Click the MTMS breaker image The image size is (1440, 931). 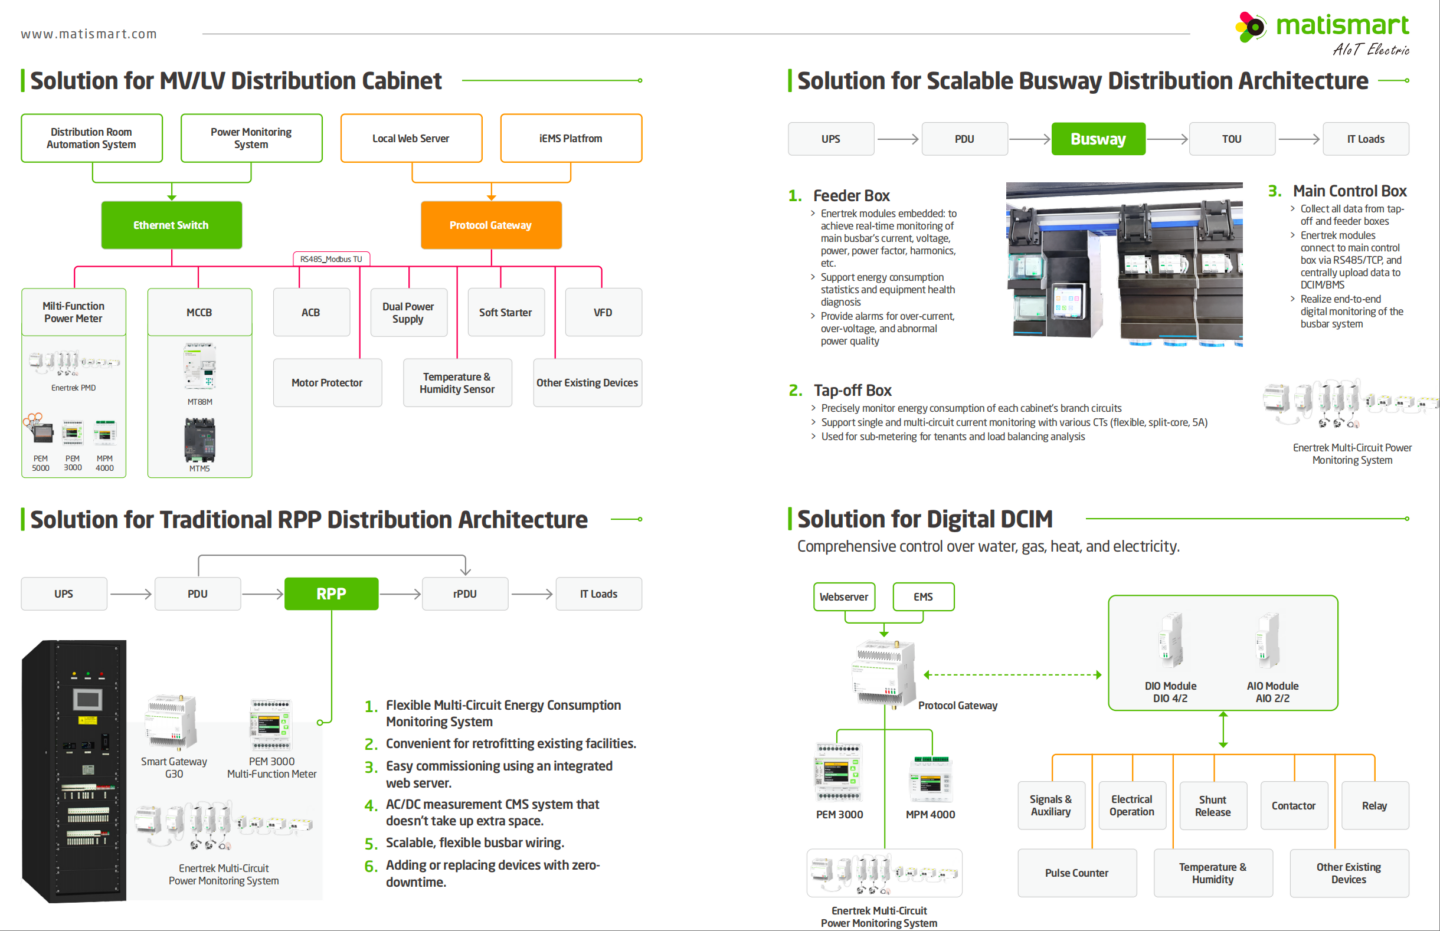tap(200, 439)
